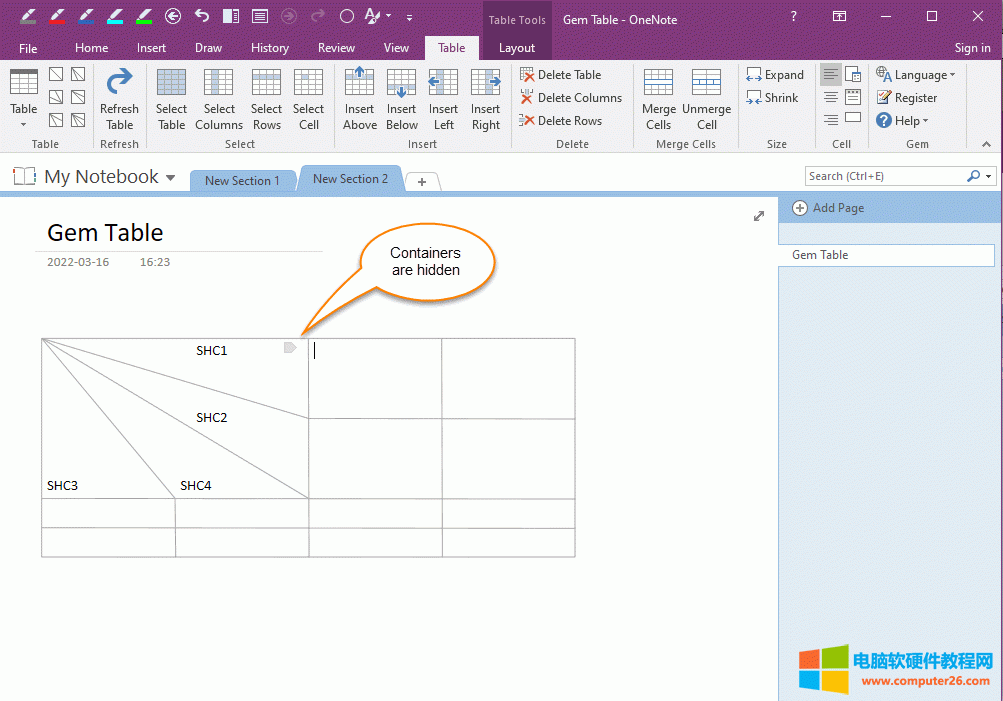The height and width of the screenshot is (701, 1003).
Task: Click Sign in link
Action: pos(972,48)
